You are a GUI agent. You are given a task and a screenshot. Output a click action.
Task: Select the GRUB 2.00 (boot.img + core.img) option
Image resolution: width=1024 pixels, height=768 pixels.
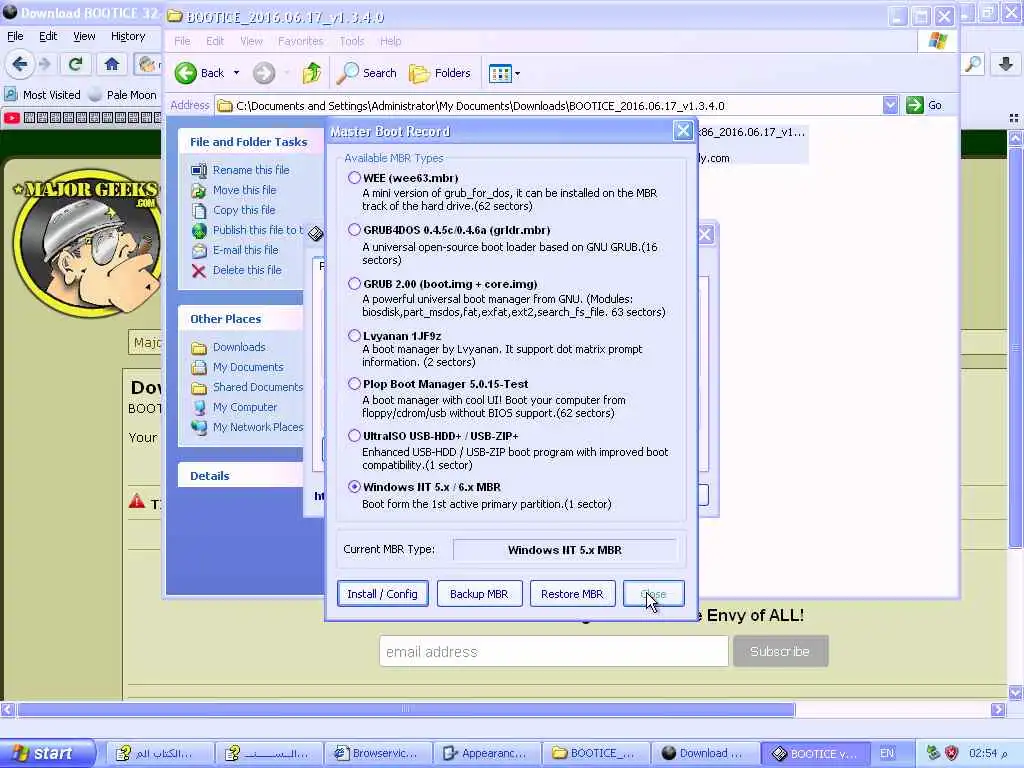click(354, 283)
